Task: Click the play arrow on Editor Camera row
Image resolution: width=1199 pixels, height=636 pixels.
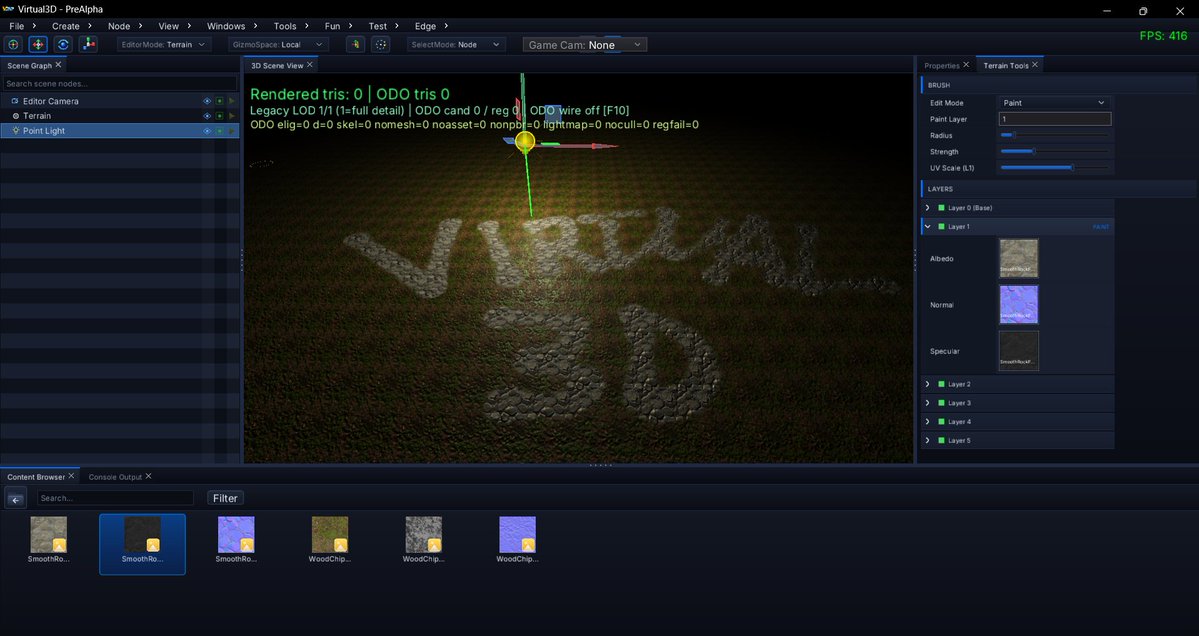Action: click(x=232, y=101)
